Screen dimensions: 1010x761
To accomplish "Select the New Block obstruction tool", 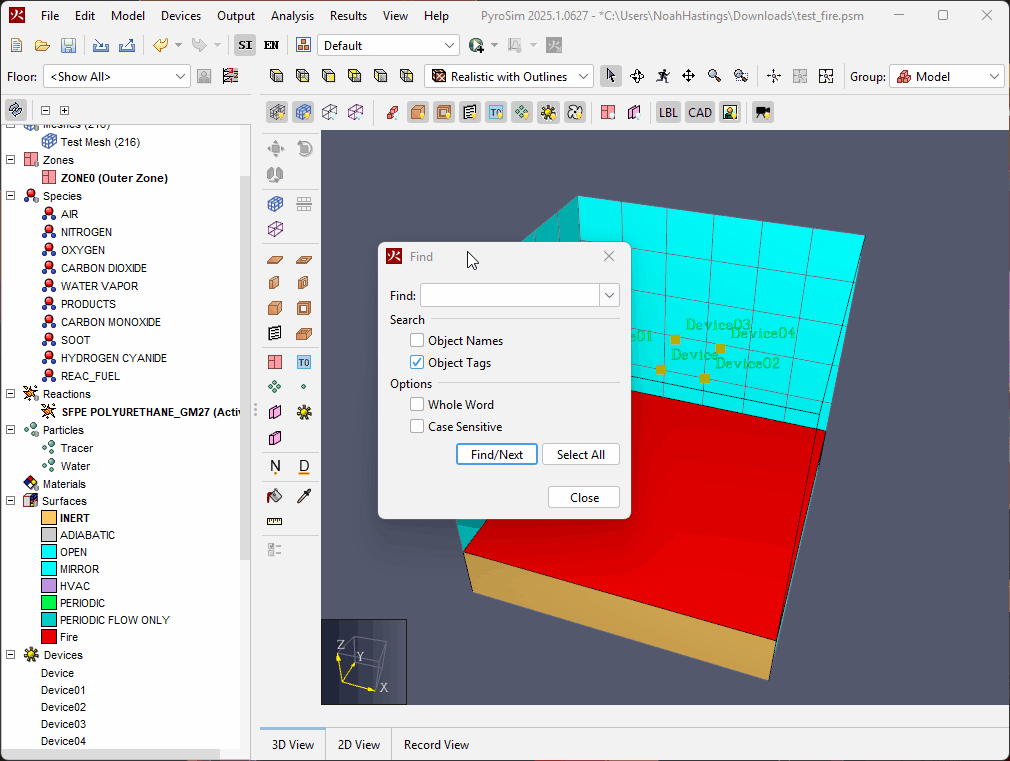I will [275, 308].
